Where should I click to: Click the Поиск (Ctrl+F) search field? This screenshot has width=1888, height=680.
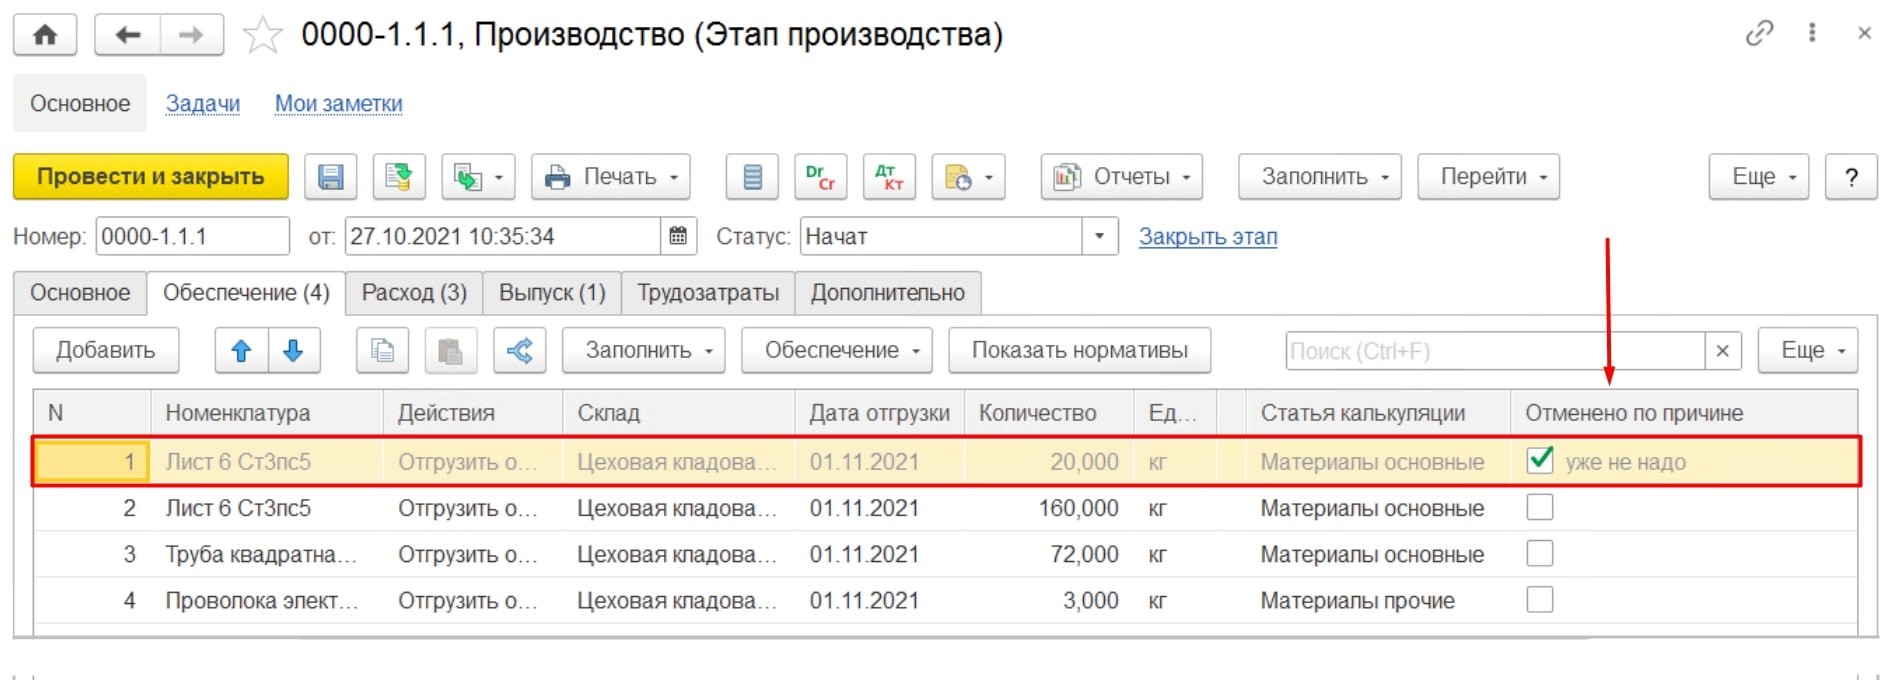pos(1495,351)
